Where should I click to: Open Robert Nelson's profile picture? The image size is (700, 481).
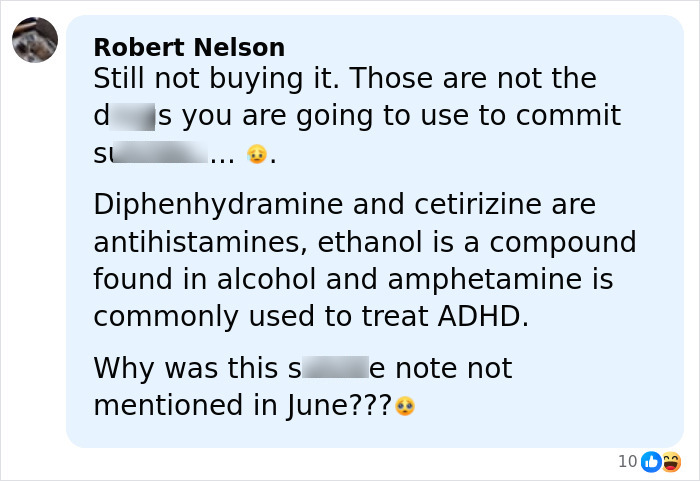34,40
